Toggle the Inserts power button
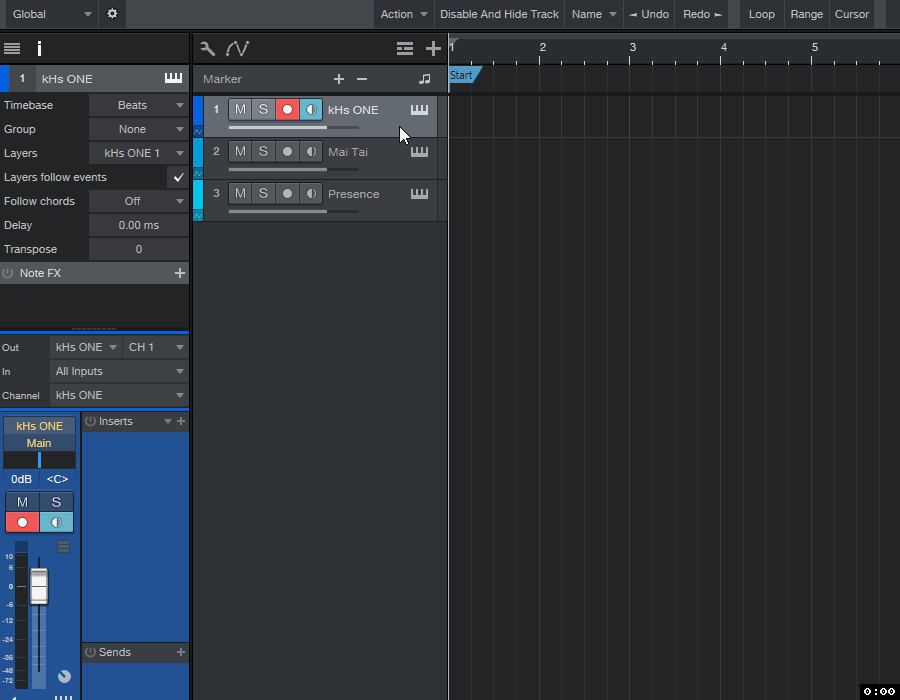Viewport: 900px width, 700px height. pos(91,421)
